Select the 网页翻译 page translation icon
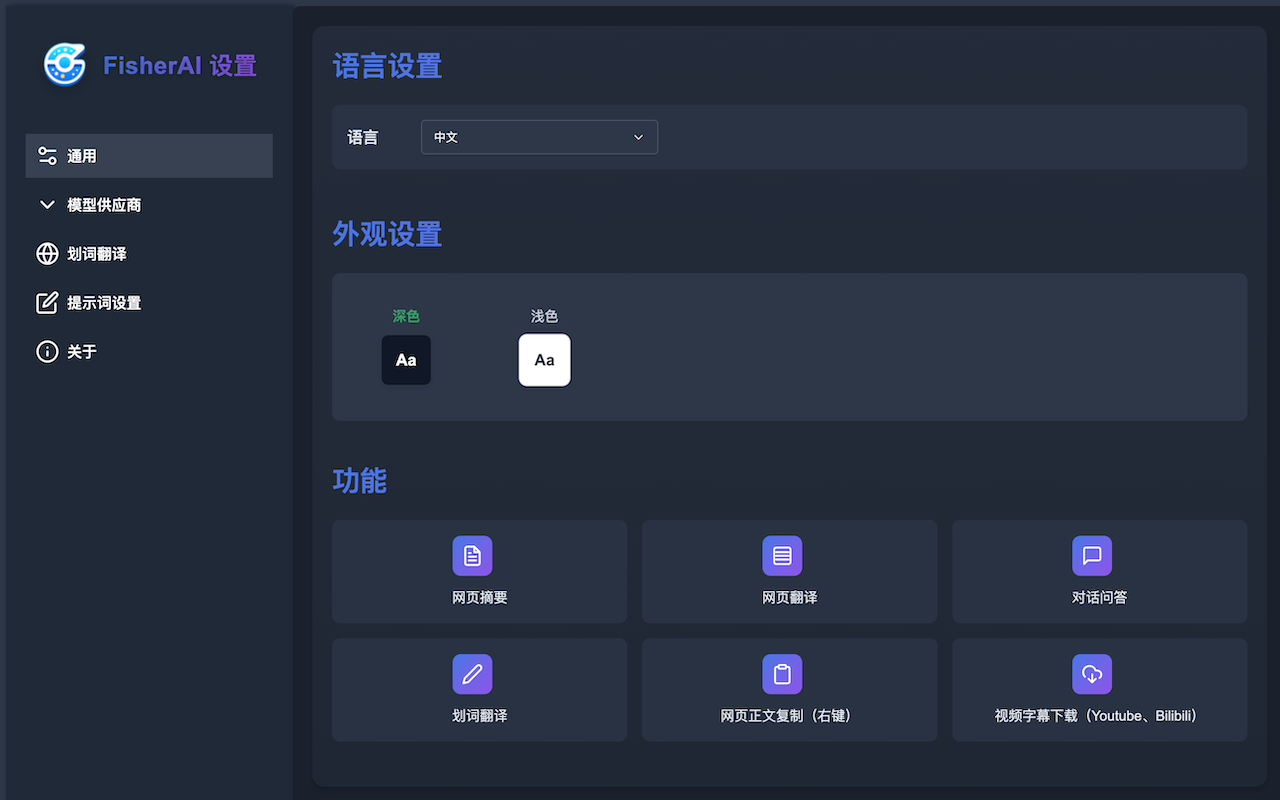 (x=782, y=556)
